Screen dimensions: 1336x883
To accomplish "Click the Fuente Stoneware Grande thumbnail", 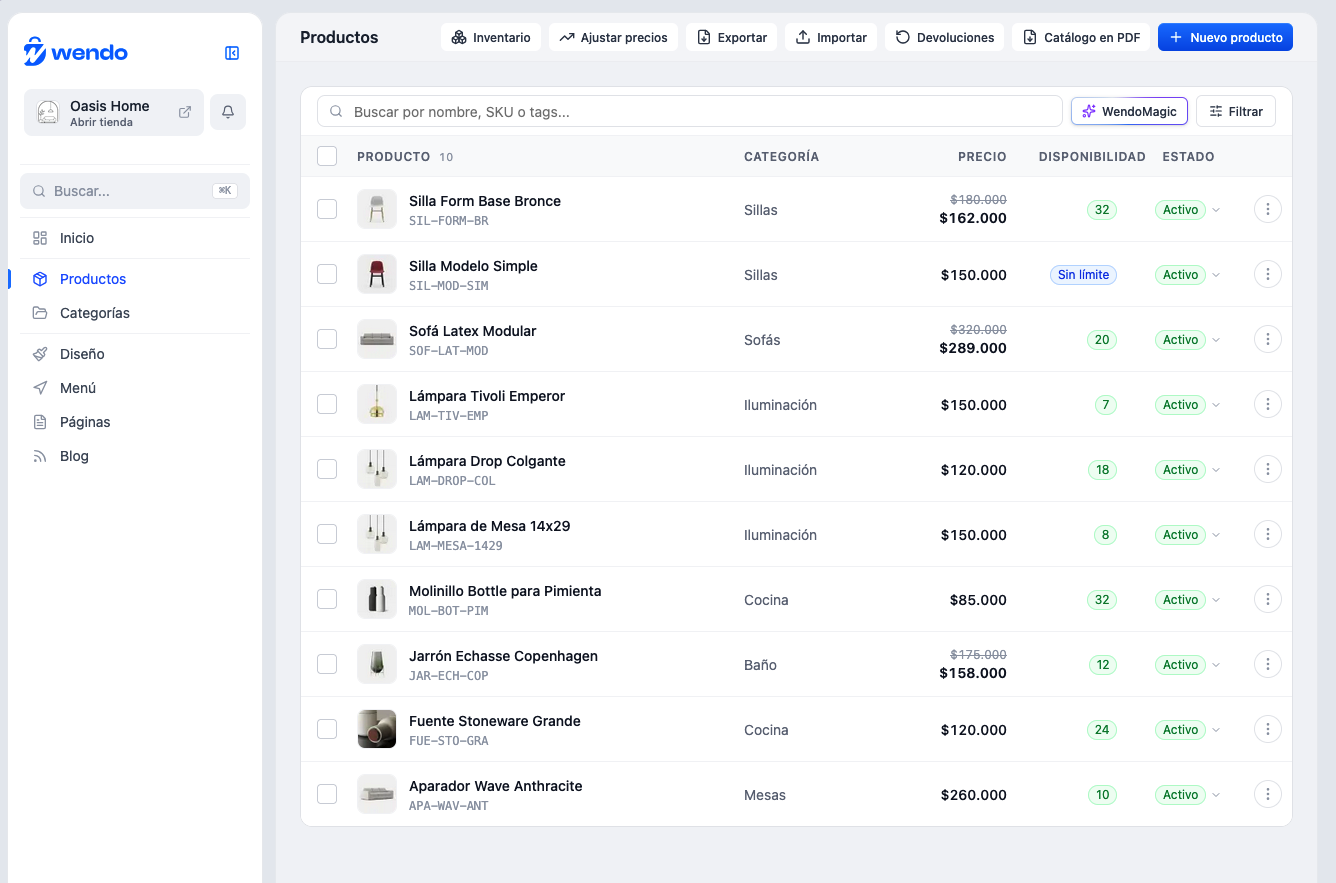I will pyautogui.click(x=377, y=729).
